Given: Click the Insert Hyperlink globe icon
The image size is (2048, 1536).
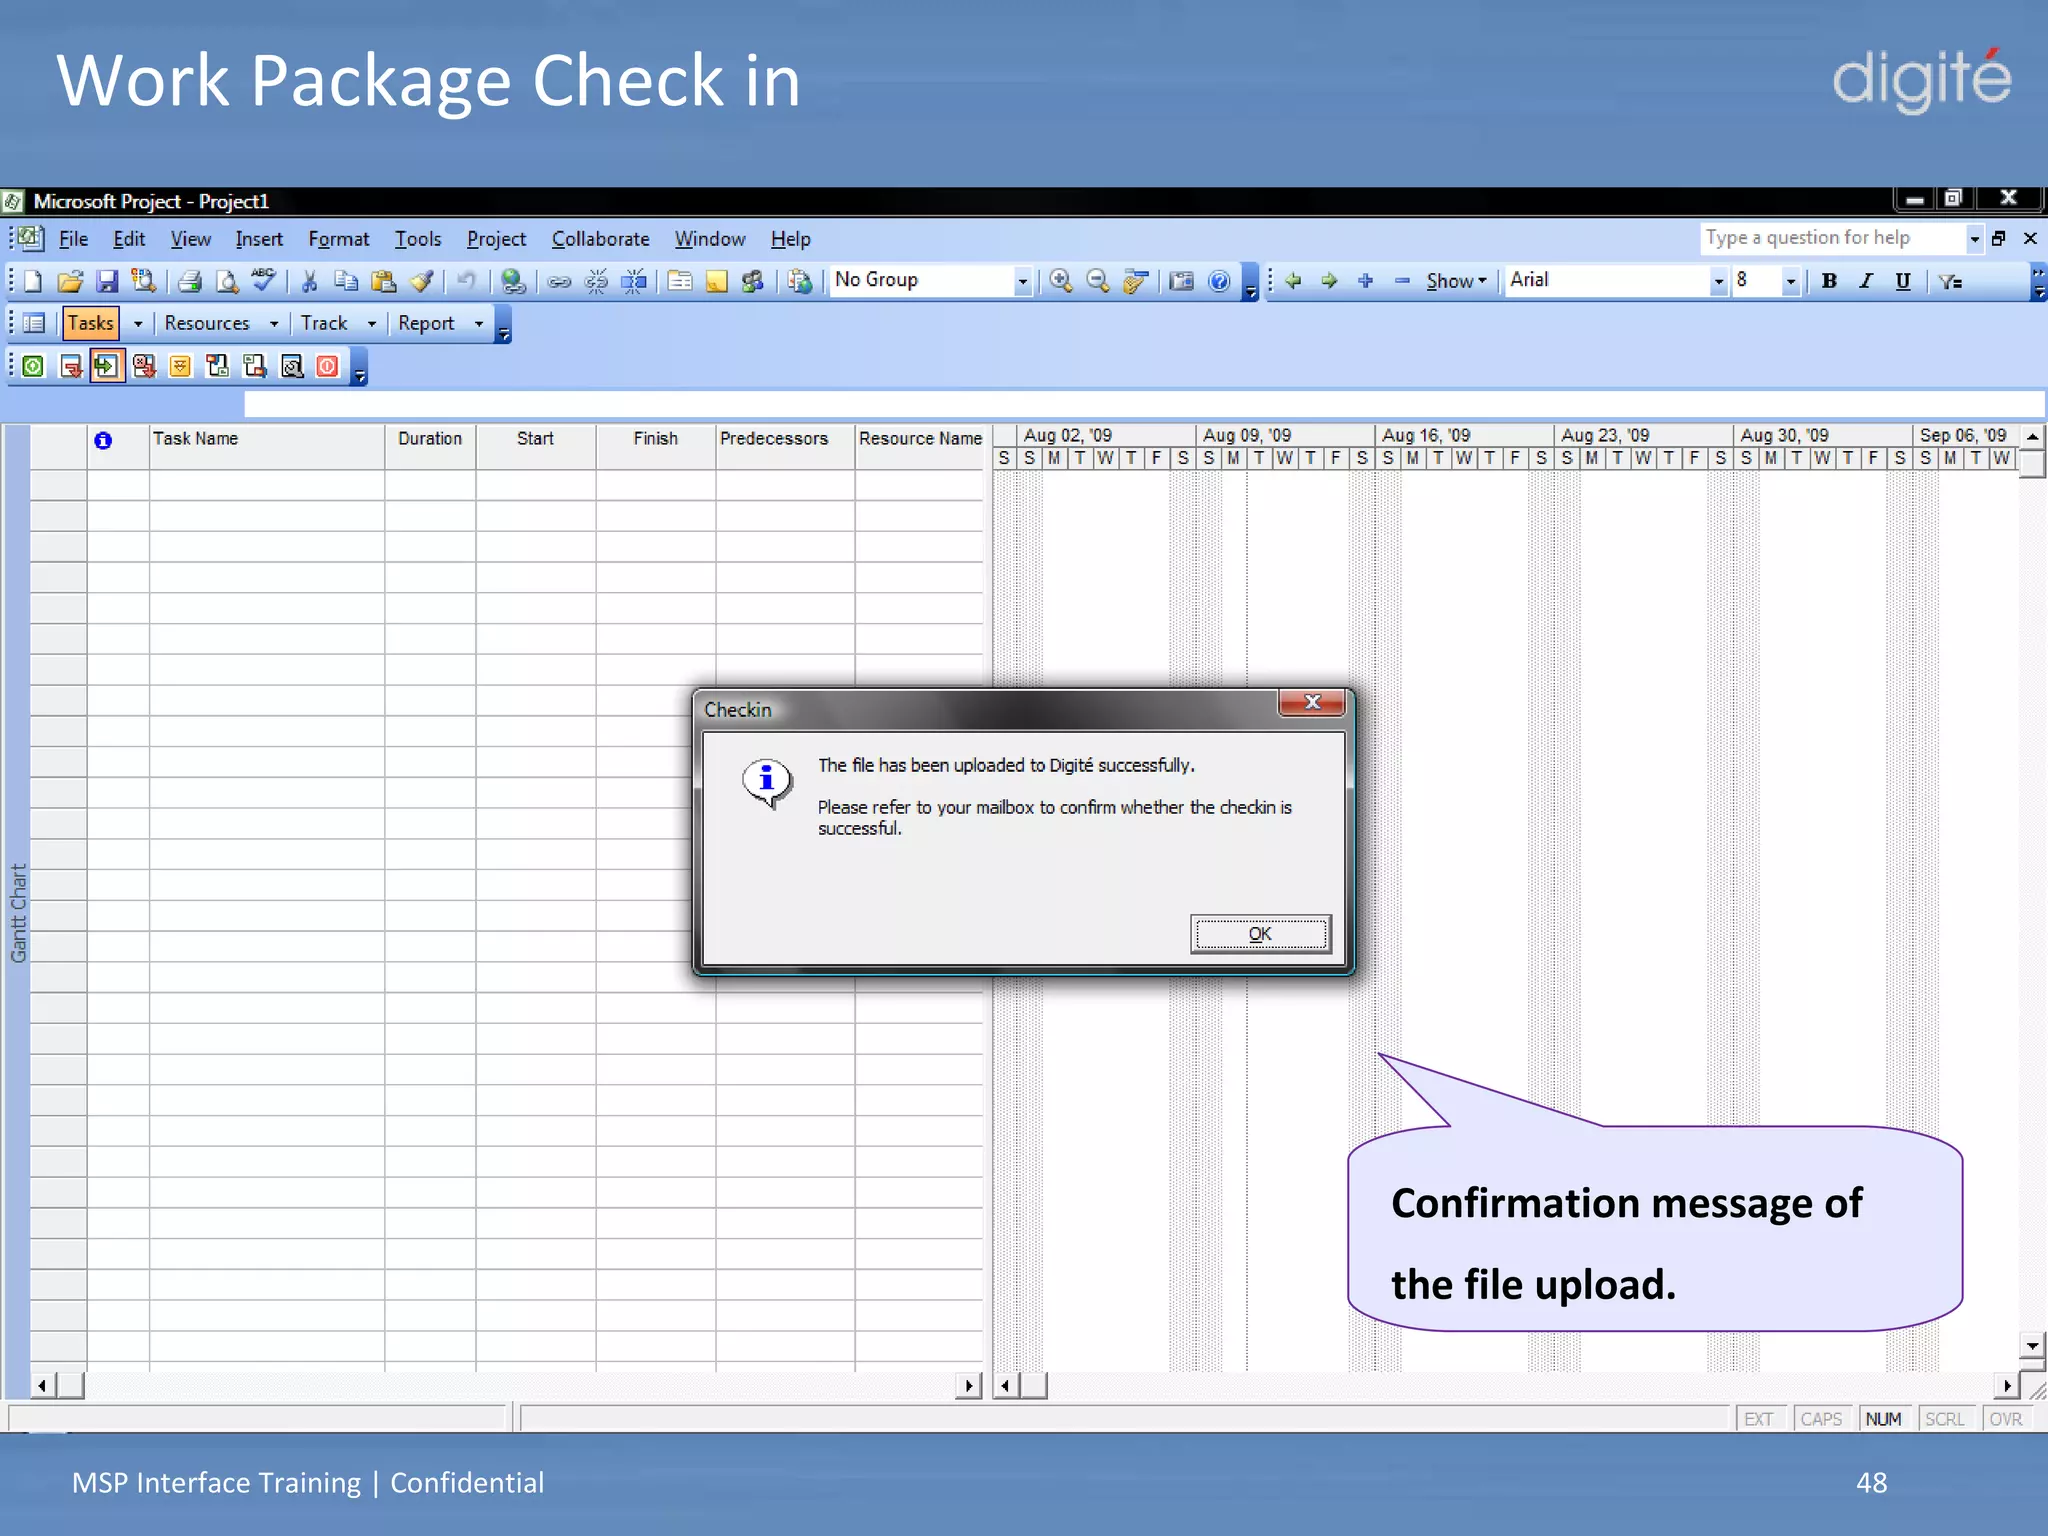Looking at the screenshot, I should click(513, 281).
